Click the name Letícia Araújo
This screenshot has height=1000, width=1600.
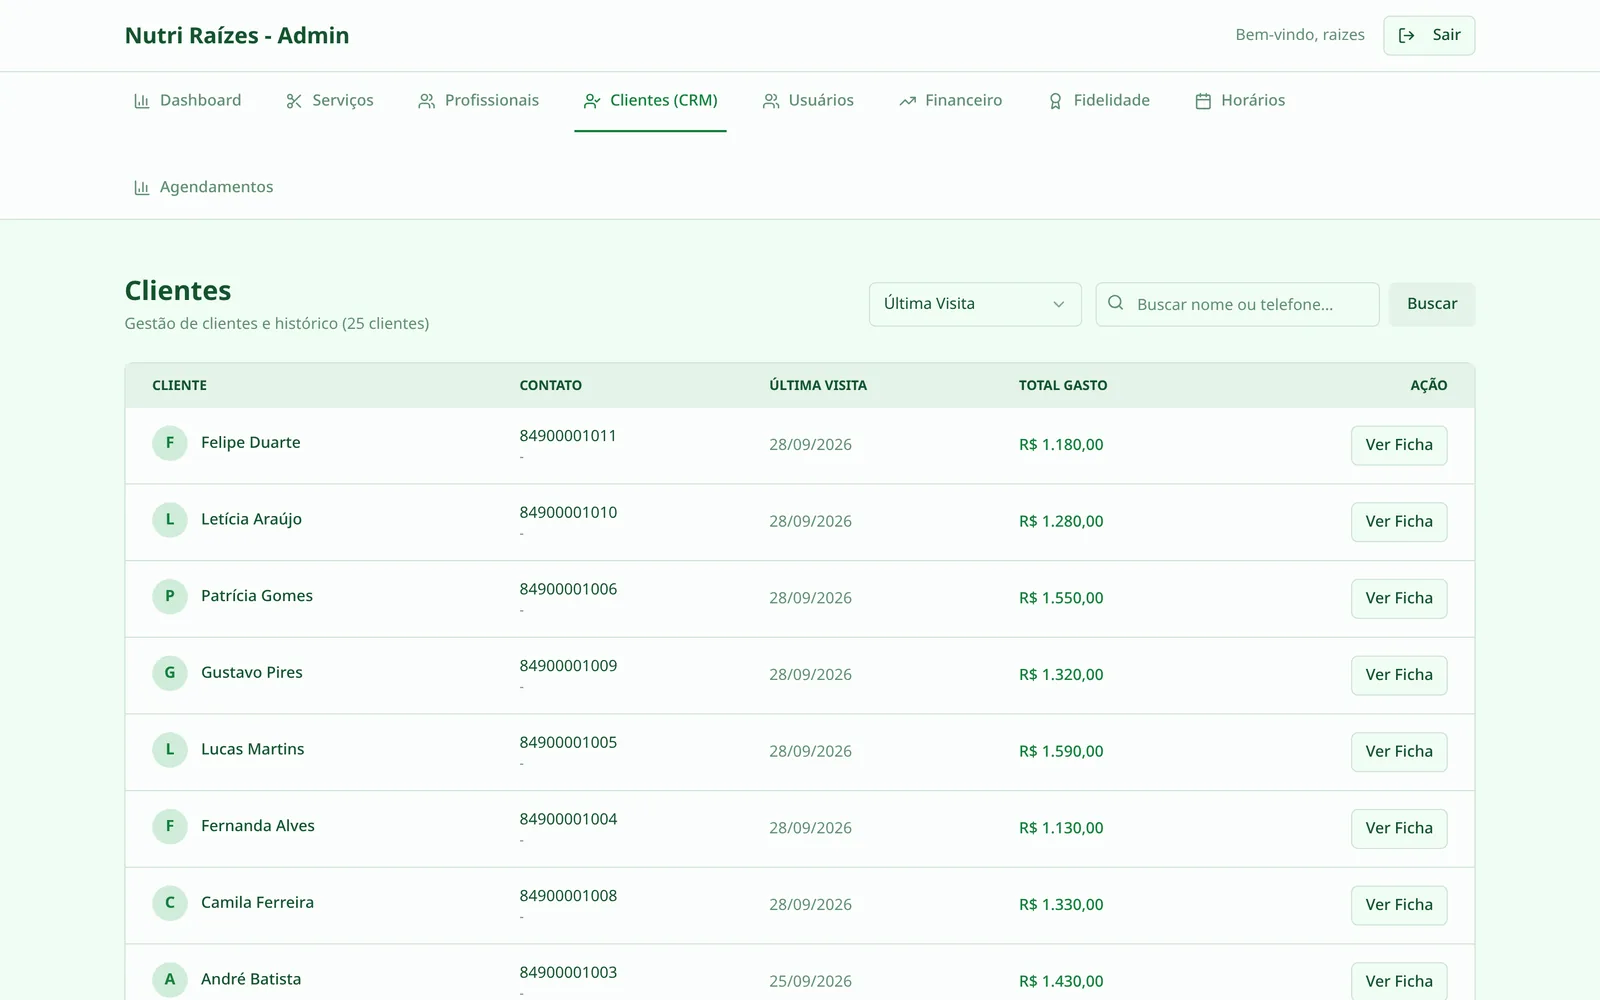coord(251,519)
